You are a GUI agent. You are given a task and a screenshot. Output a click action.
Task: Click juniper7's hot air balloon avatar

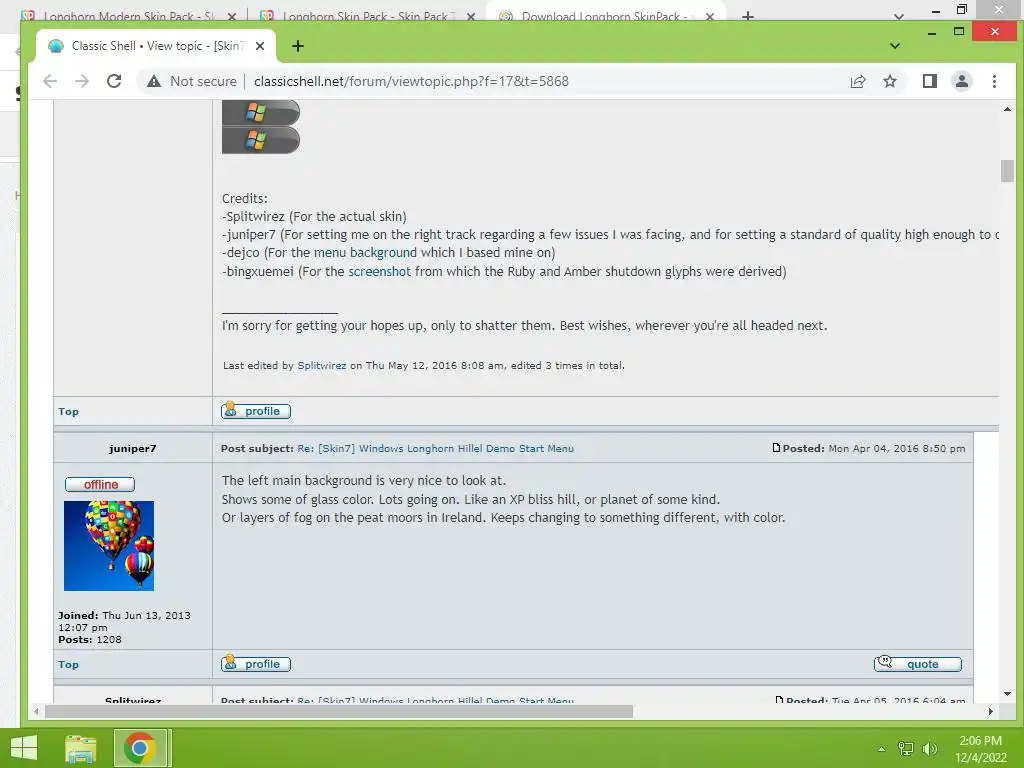[109, 546]
